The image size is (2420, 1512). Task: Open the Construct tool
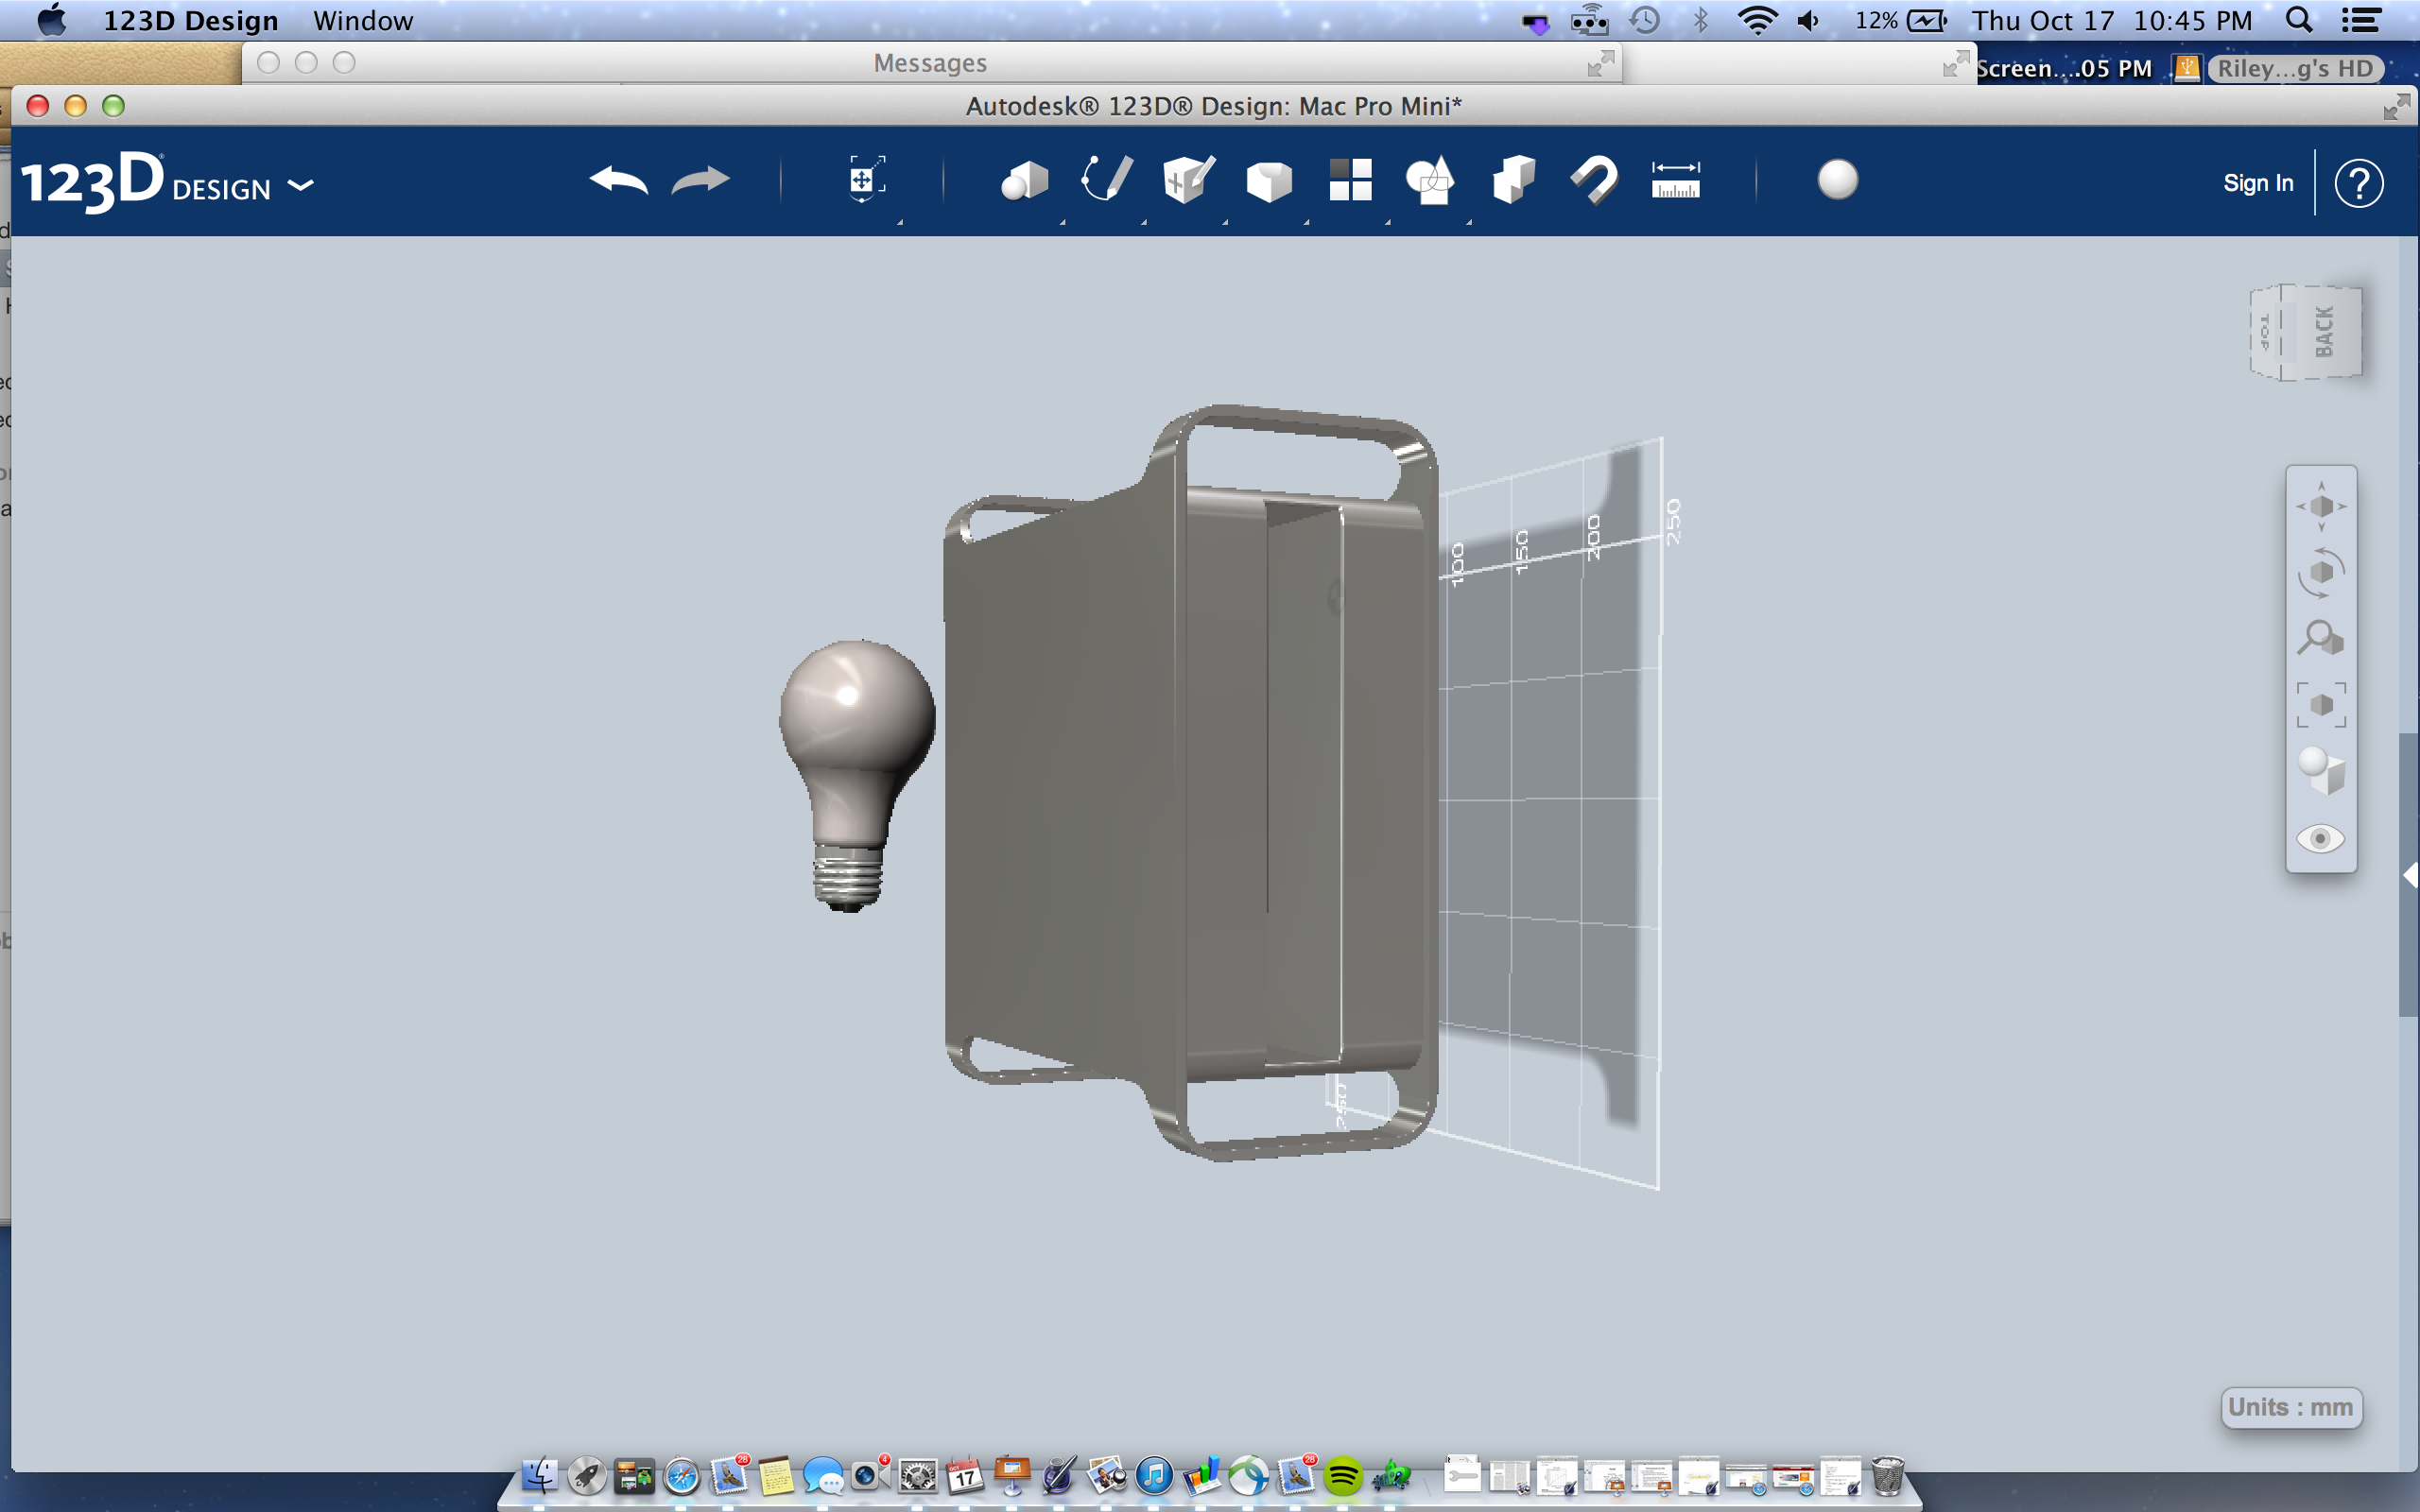tap(1187, 181)
